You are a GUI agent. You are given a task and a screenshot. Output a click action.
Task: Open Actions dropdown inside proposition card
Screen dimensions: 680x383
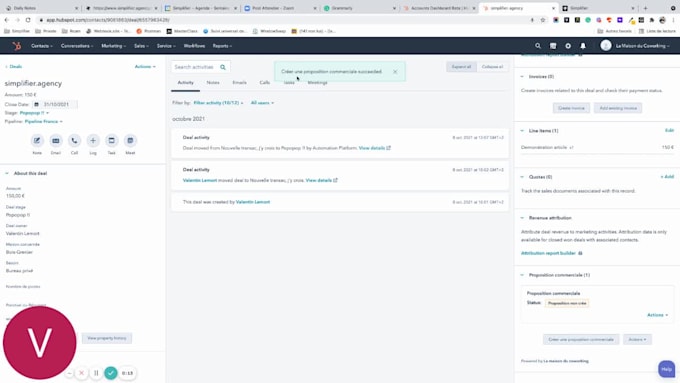point(657,315)
